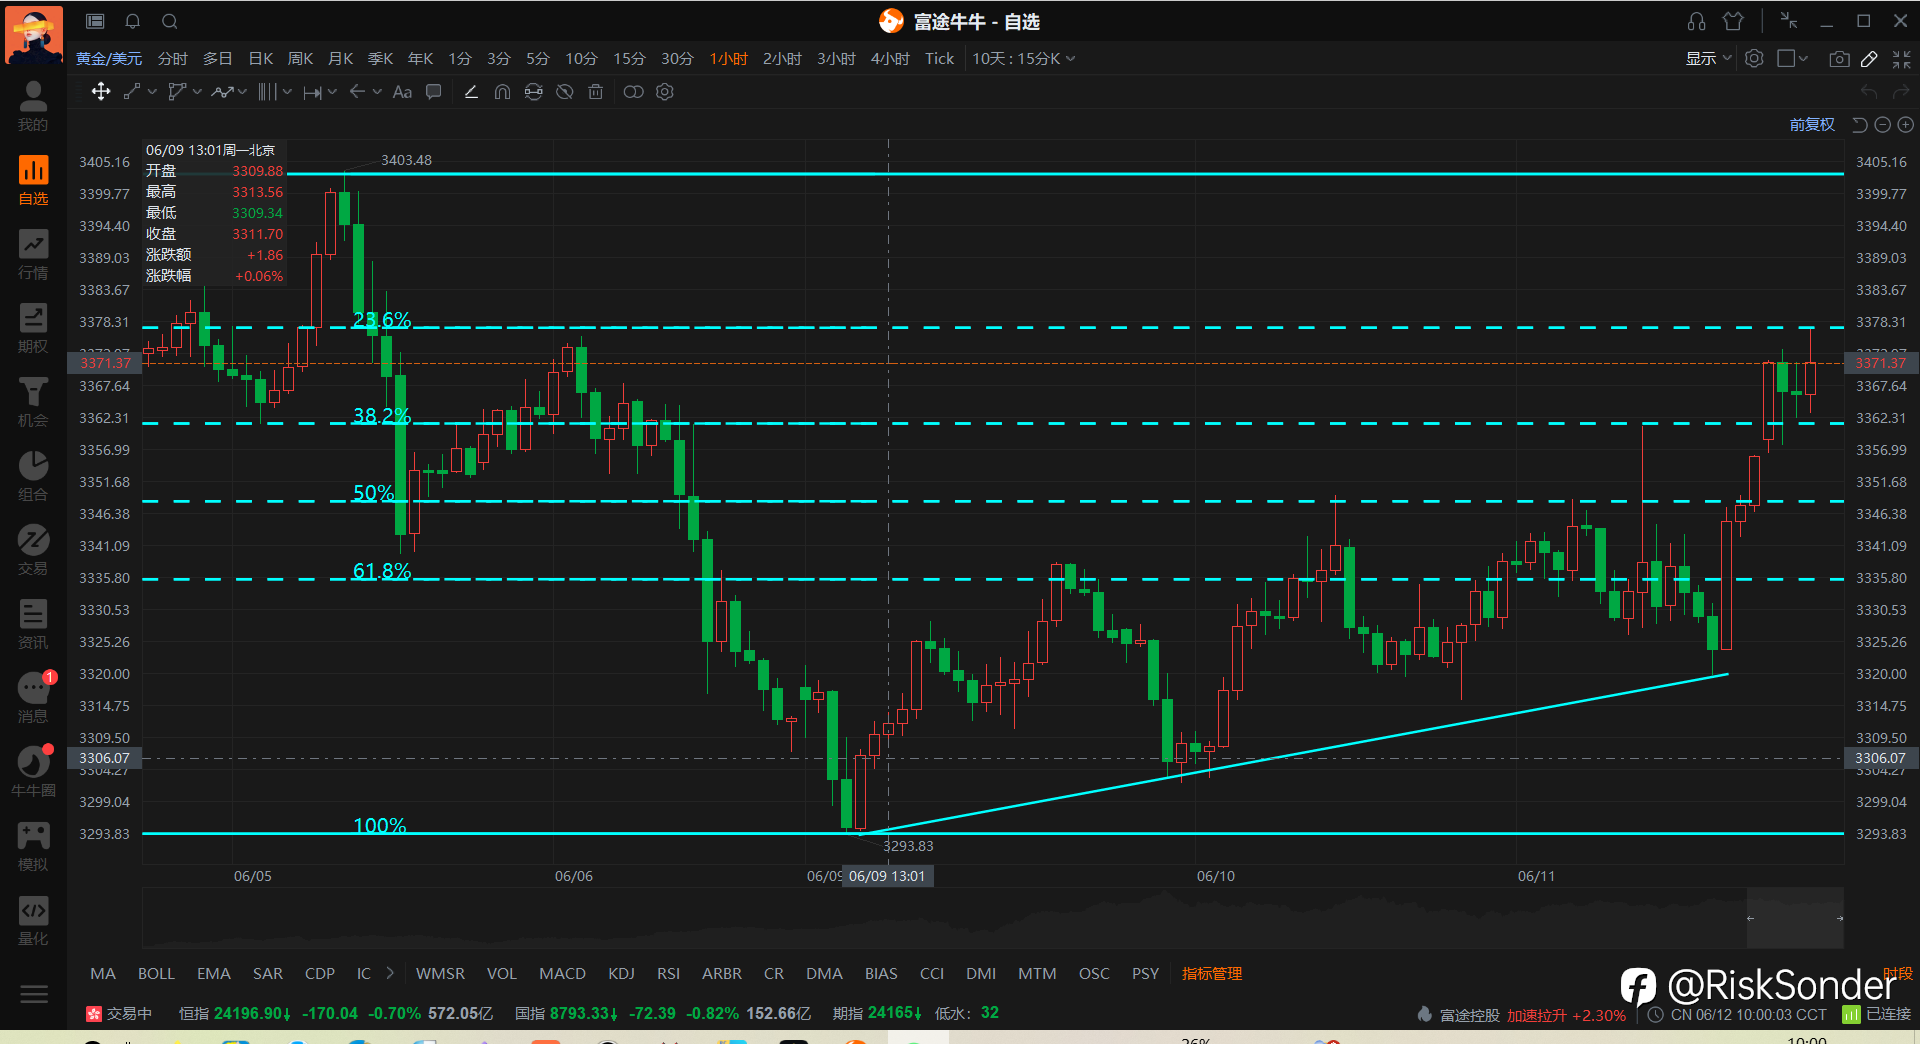Select the Aa text annotation tool
Image resolution: width=1920 pixels, height=1044 pixels.
click(402, 92)
